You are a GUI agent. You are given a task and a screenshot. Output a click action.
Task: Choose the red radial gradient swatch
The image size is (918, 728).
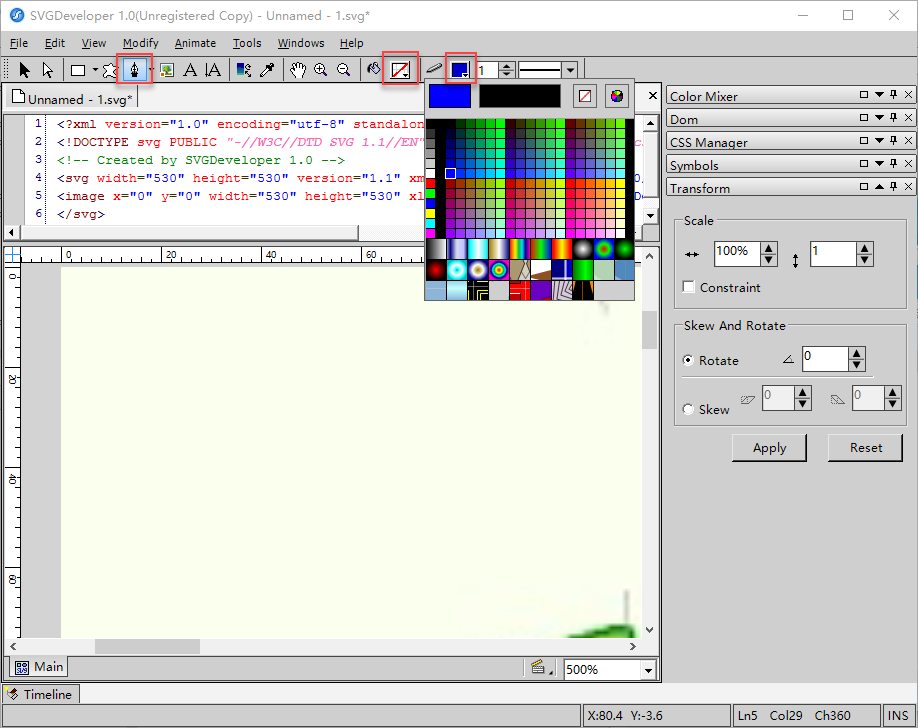click(436, 269)
